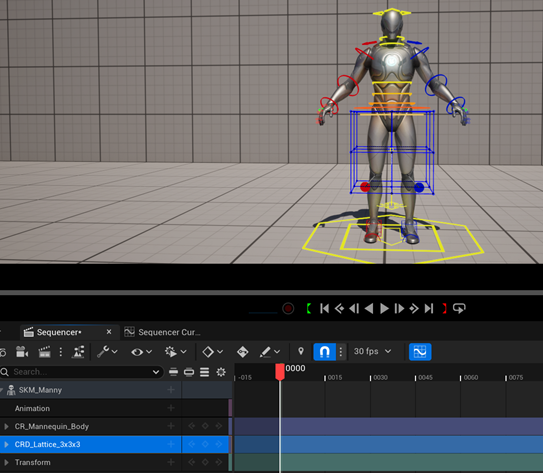Click the record button in transport controls
Viewport: 543px width, 473px height.
coord(288,308)
